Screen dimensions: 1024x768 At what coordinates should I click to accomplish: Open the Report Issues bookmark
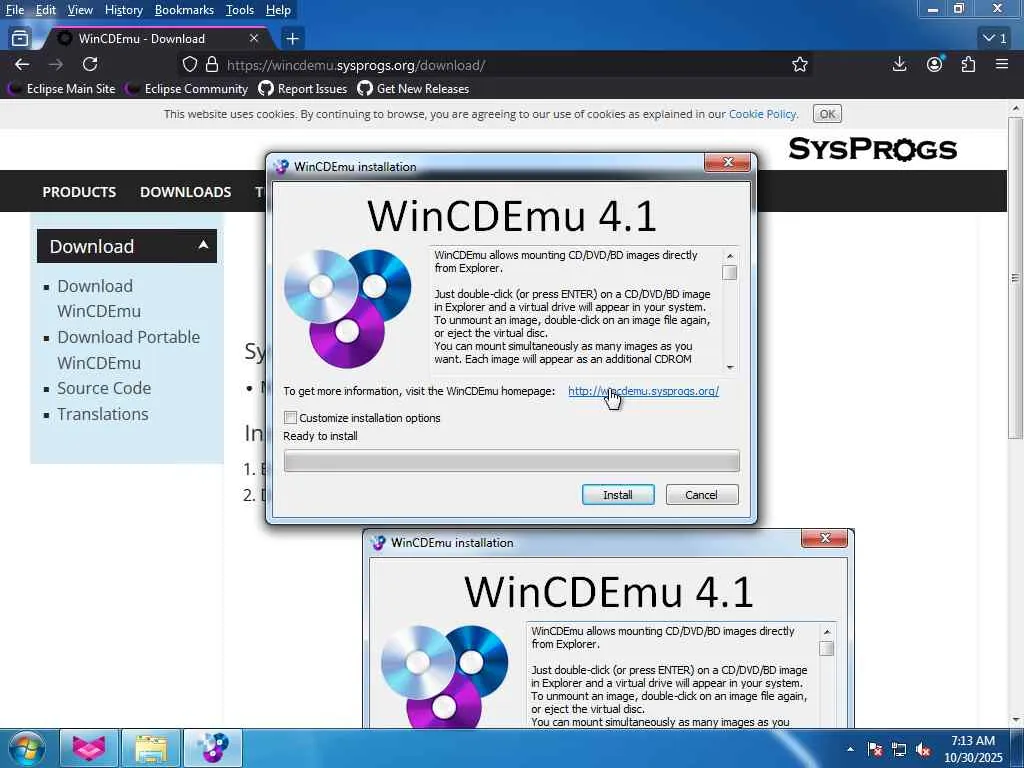302,89
